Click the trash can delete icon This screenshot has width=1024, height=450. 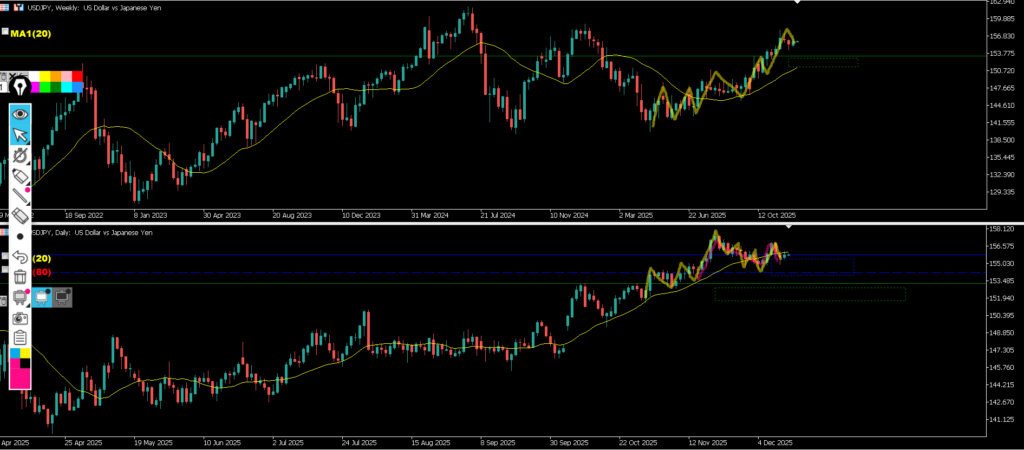20,277
